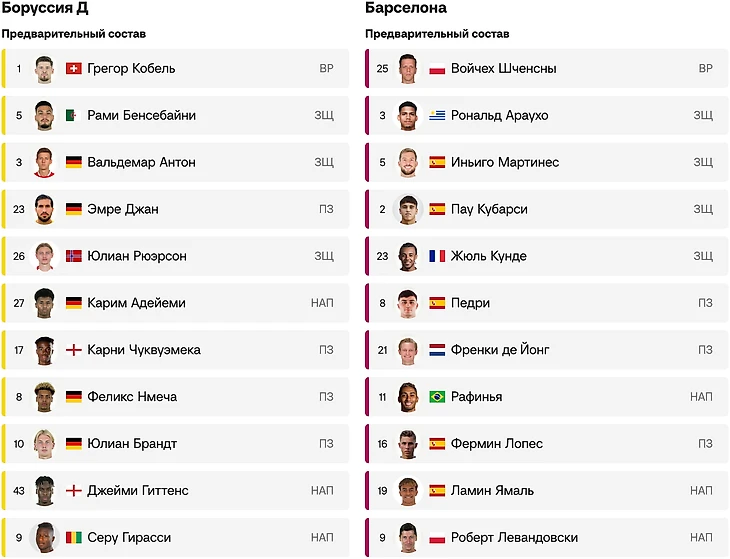Click the Uruguay flag beside Рональд Араухо
Image resolution: width=730 pixels, height=559 pixels.
point(437,116)
